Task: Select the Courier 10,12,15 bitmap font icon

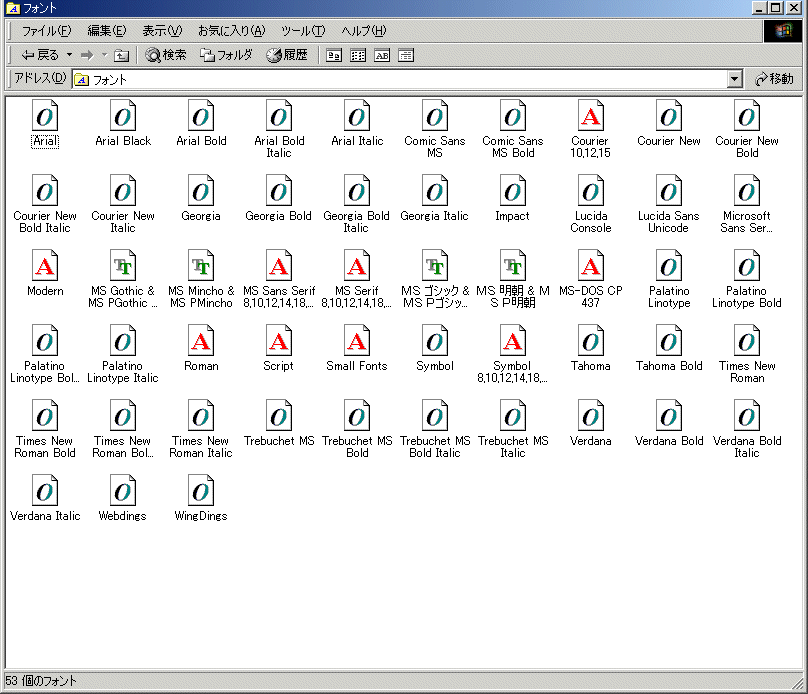Action: click(591, 115)
